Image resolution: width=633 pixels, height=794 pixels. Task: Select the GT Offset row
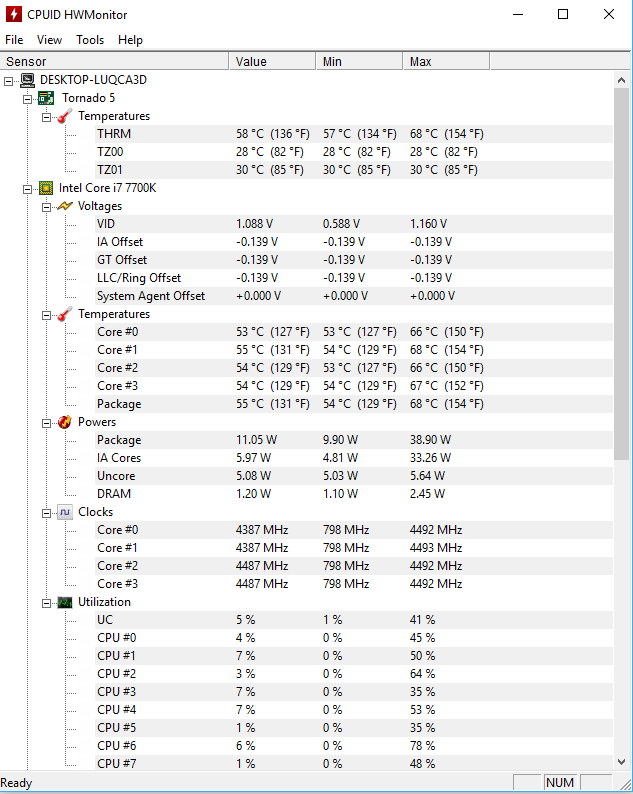point(354,260)
